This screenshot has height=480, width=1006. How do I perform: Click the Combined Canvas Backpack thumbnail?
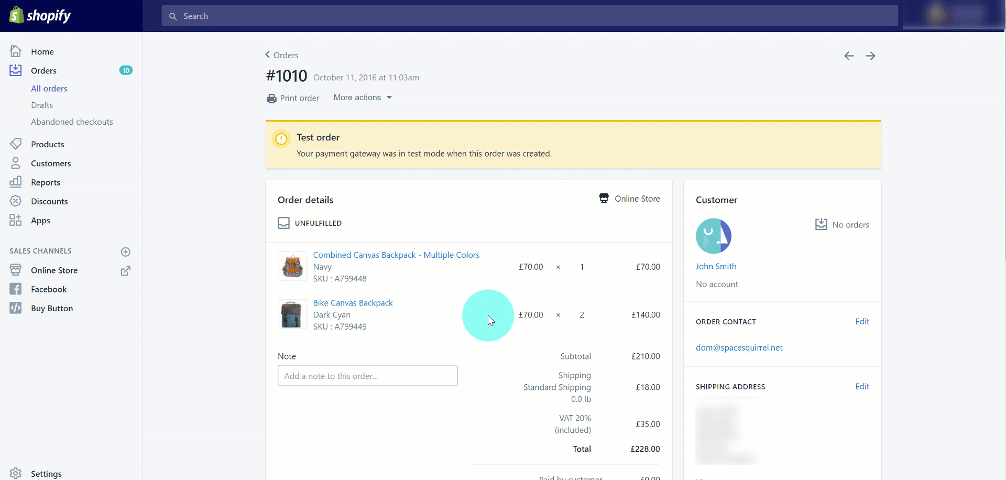point(293,266)
